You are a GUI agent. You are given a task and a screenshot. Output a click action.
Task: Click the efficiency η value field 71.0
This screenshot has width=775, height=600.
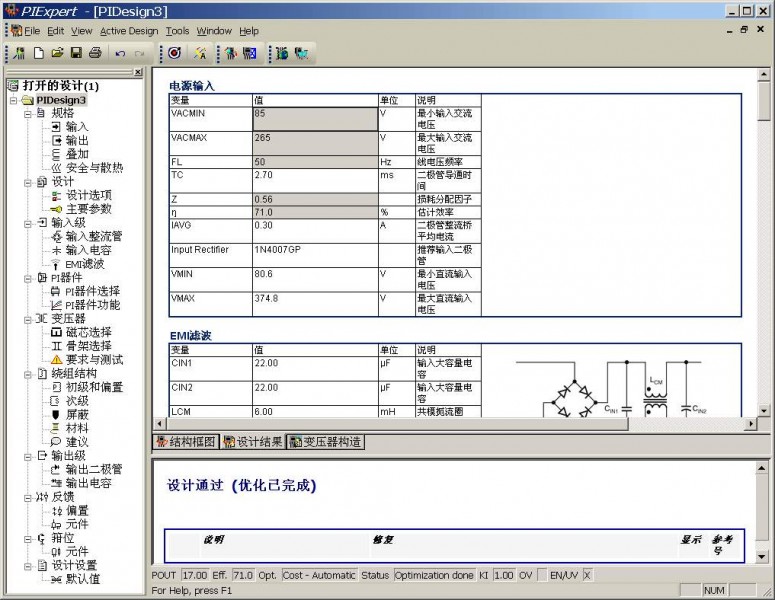[x=313, y=213]
